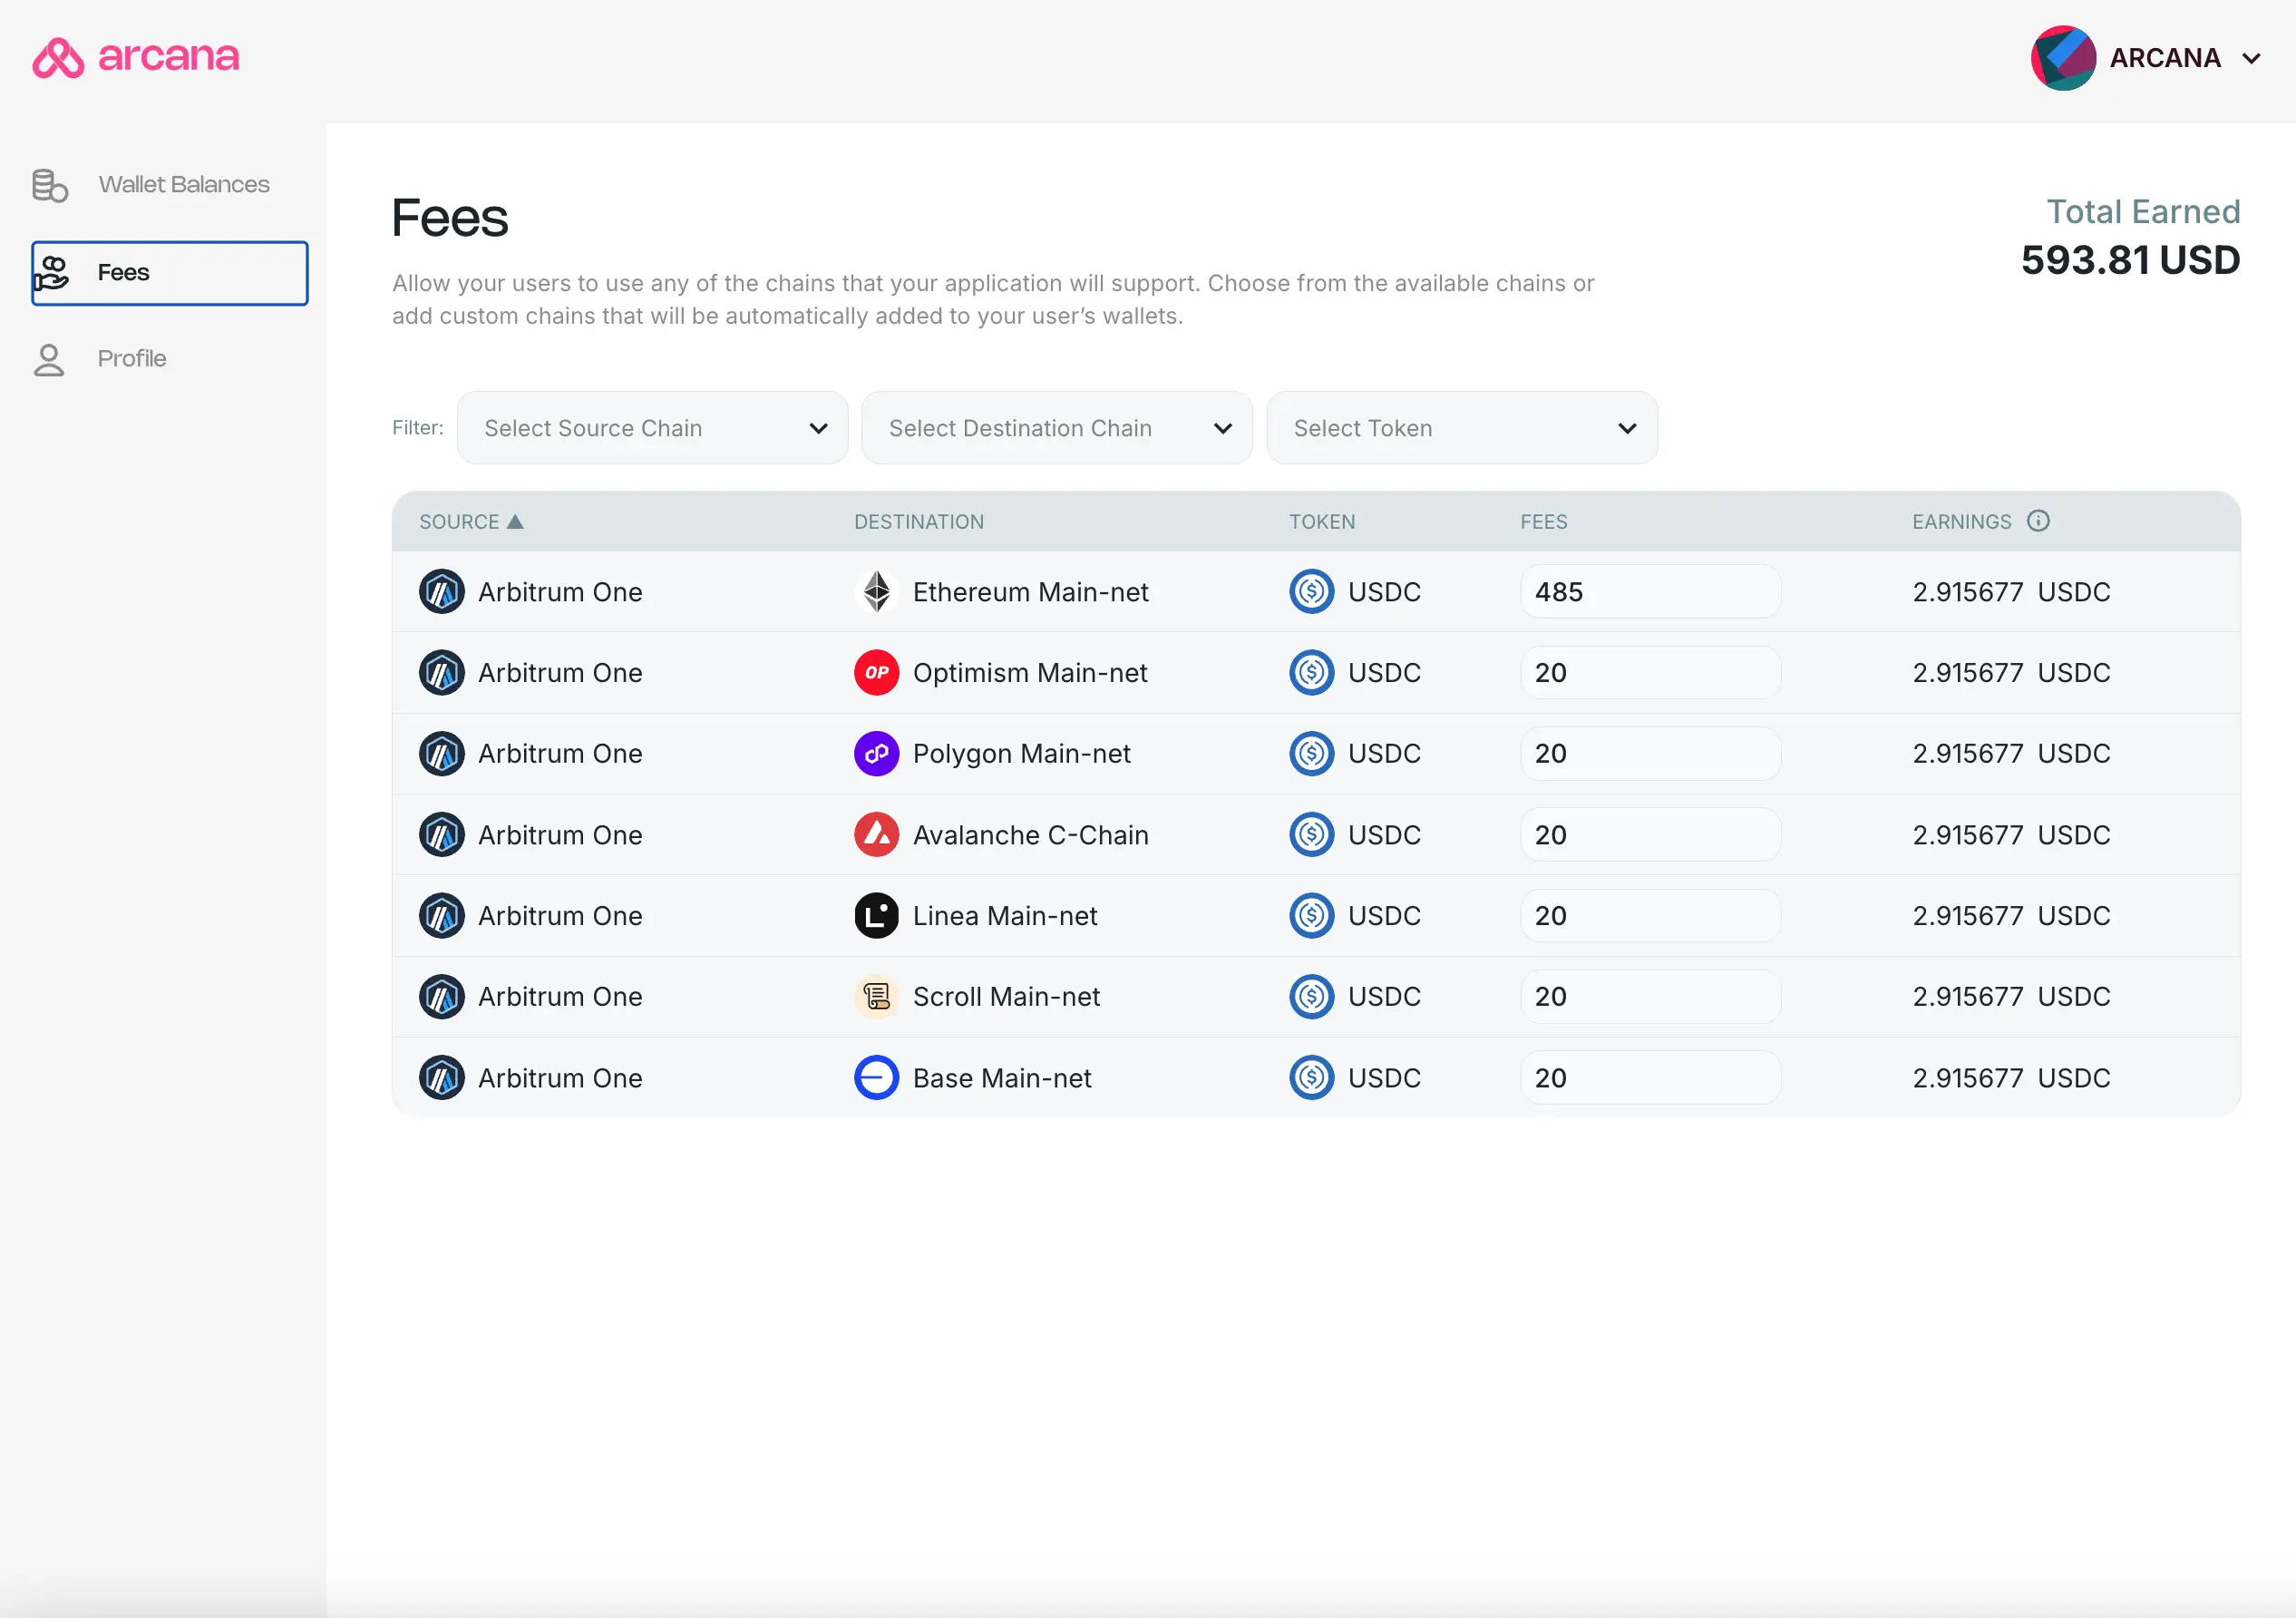The width and height of the screenshot is (2296, 1618).
Task: Click the 'Fees' page heading
Action: 450,219
